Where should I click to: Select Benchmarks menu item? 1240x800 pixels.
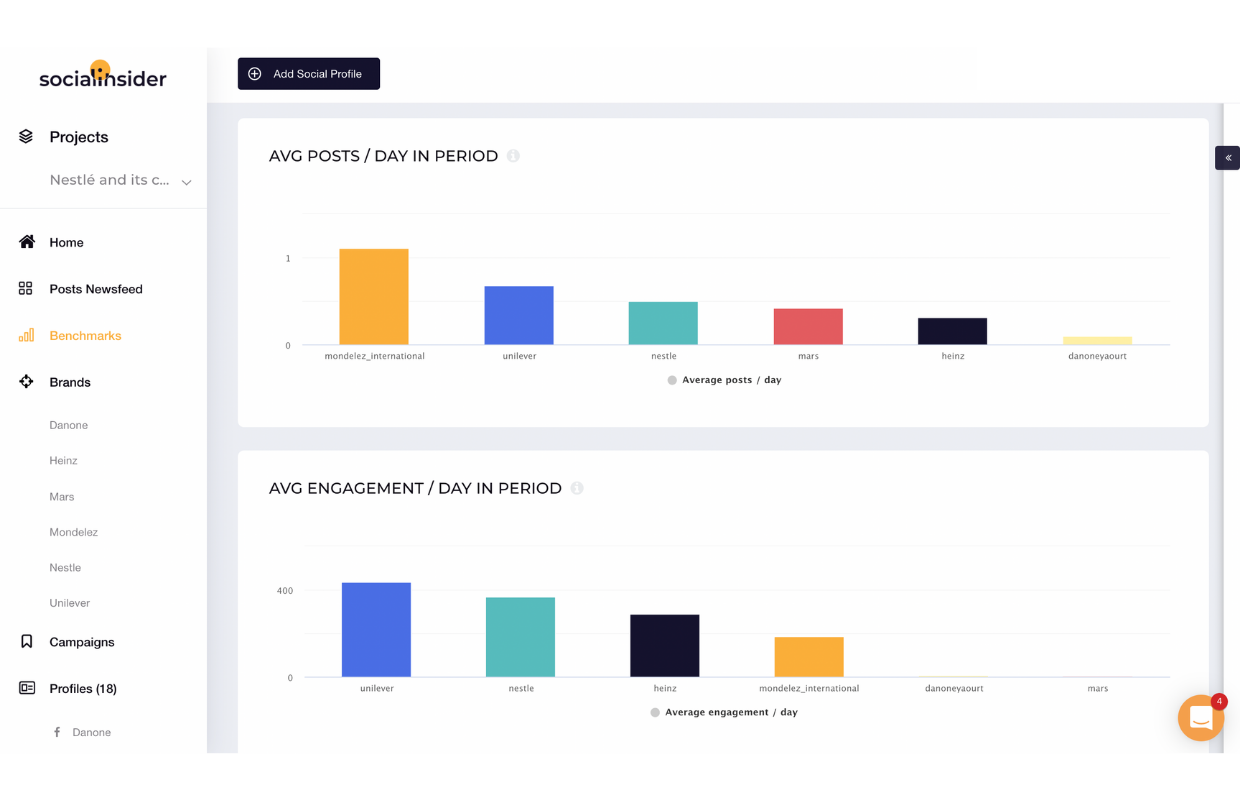tap(85, 336)
